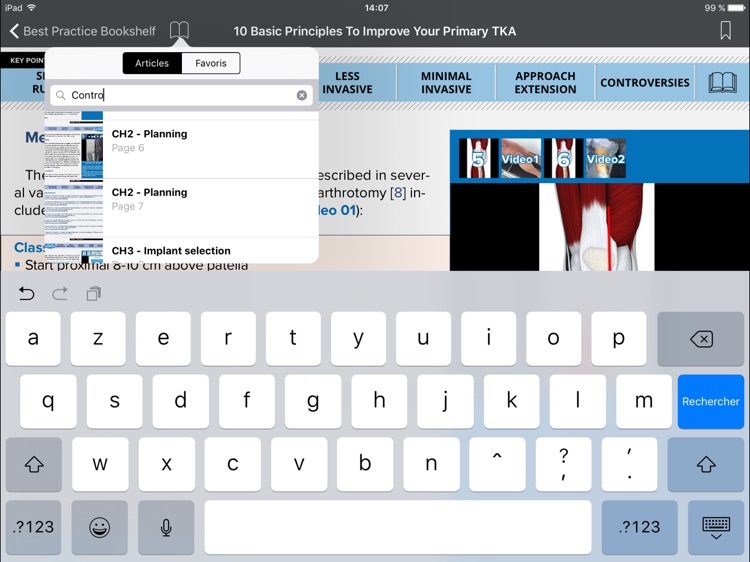The height and width of the screenshot is (562, 750).
Task: Tap the right shift key
Action: click(706, 464)
